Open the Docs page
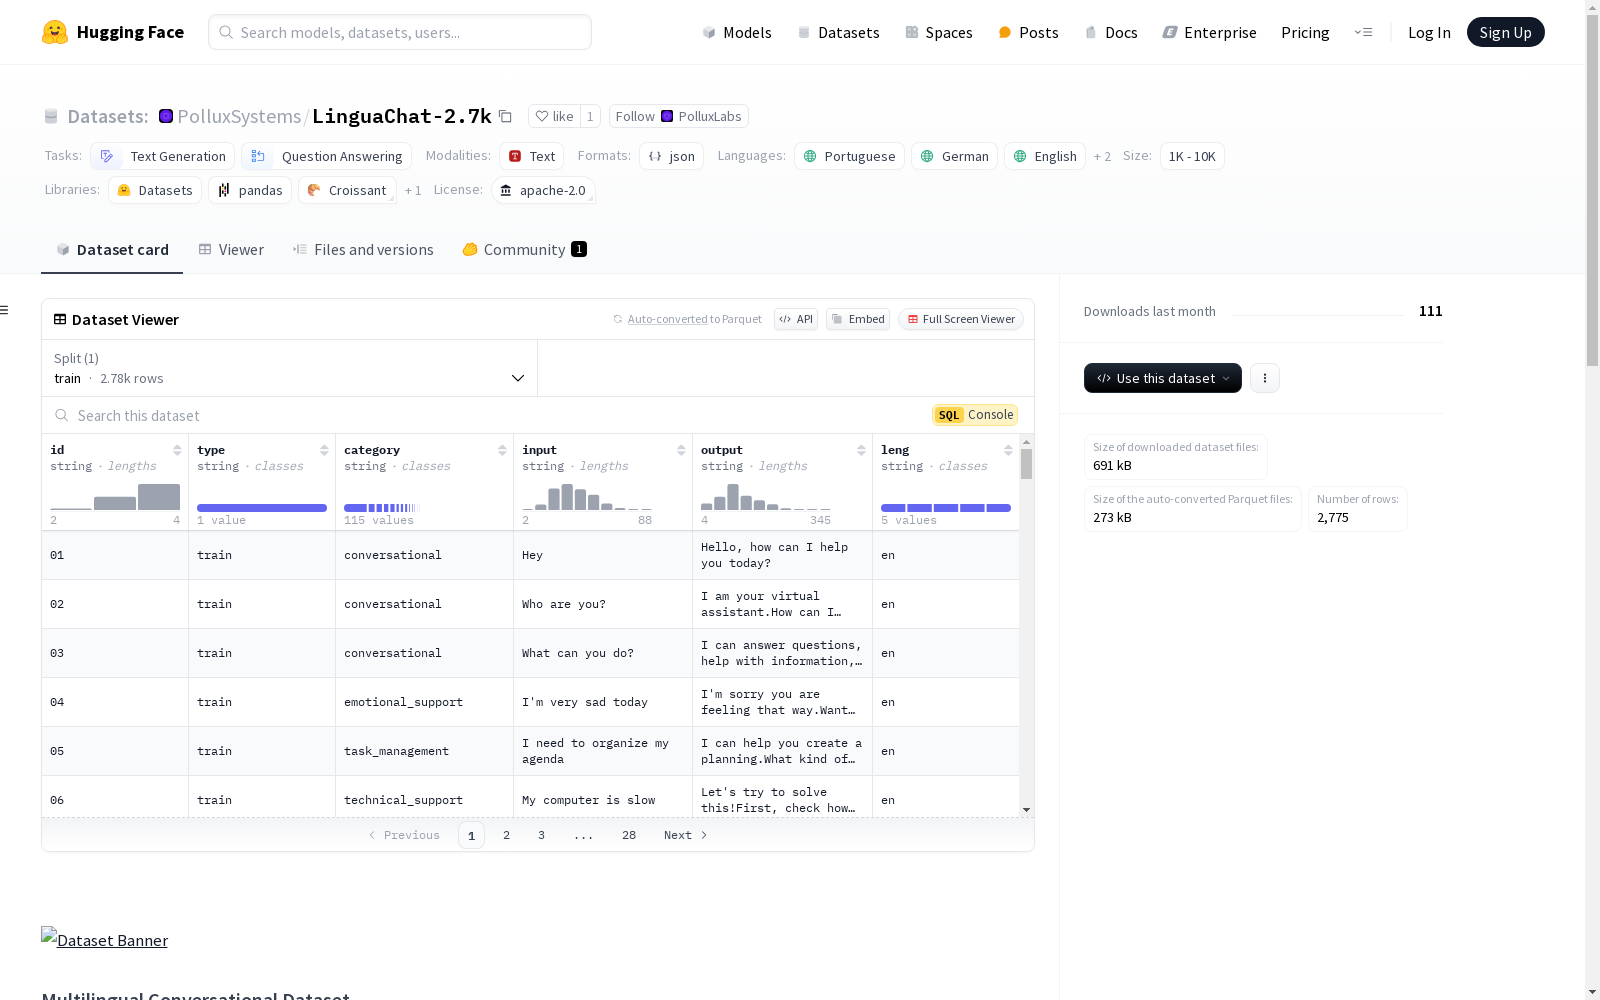Image resolution: width=1600 pixels, height=1000 pixels. pos(1111,32)
